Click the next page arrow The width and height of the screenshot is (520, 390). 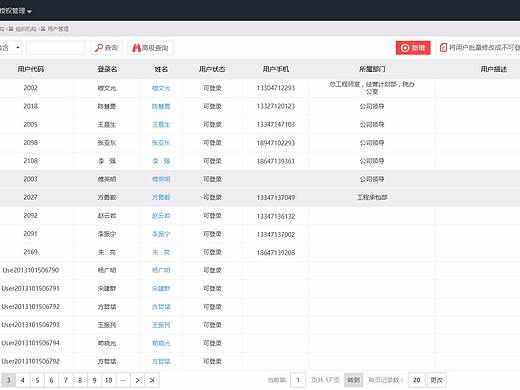pyautogui.click(x=137, y=380)
